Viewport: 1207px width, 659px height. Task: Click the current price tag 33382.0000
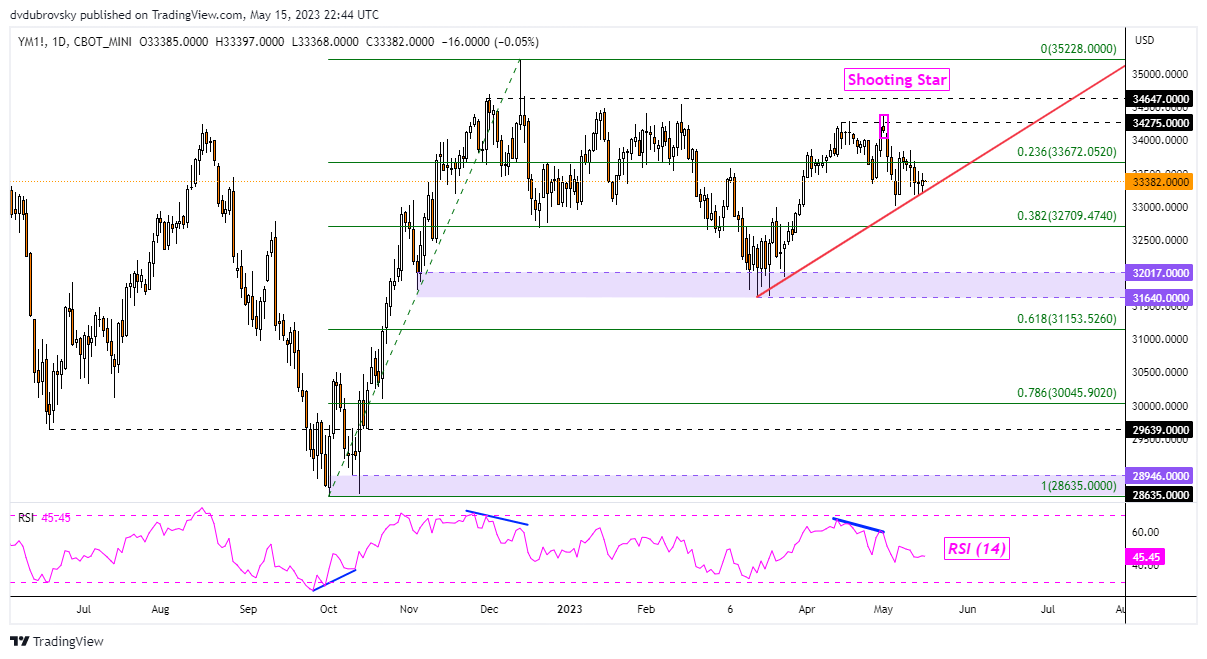tap(1159, 182)
